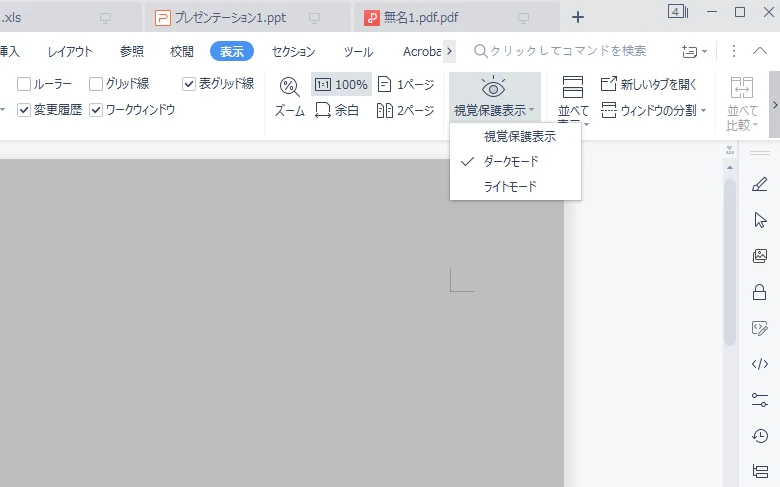Enable the グリッド線 gridlines checkbox
The height and width of the screenshot is (487, 780).
pyautogui.click(x=96, y=84)
